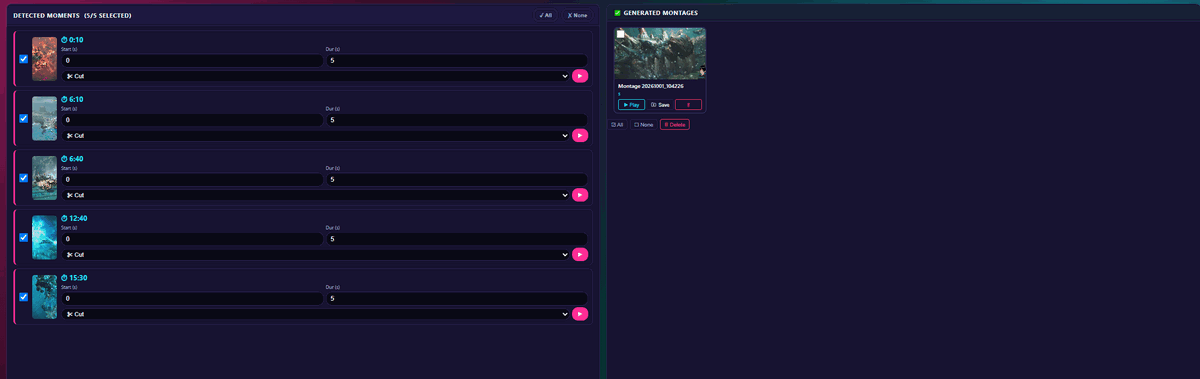This screenshot has height=379, width=1200.
Task: Save the generated montage
Action: (660, 104)
